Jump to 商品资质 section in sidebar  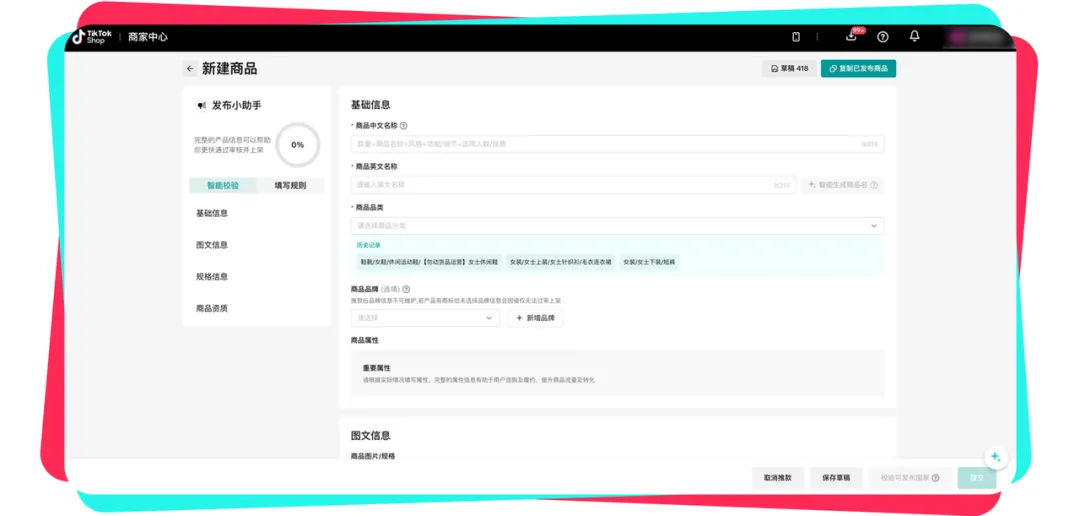click(212, 309)
